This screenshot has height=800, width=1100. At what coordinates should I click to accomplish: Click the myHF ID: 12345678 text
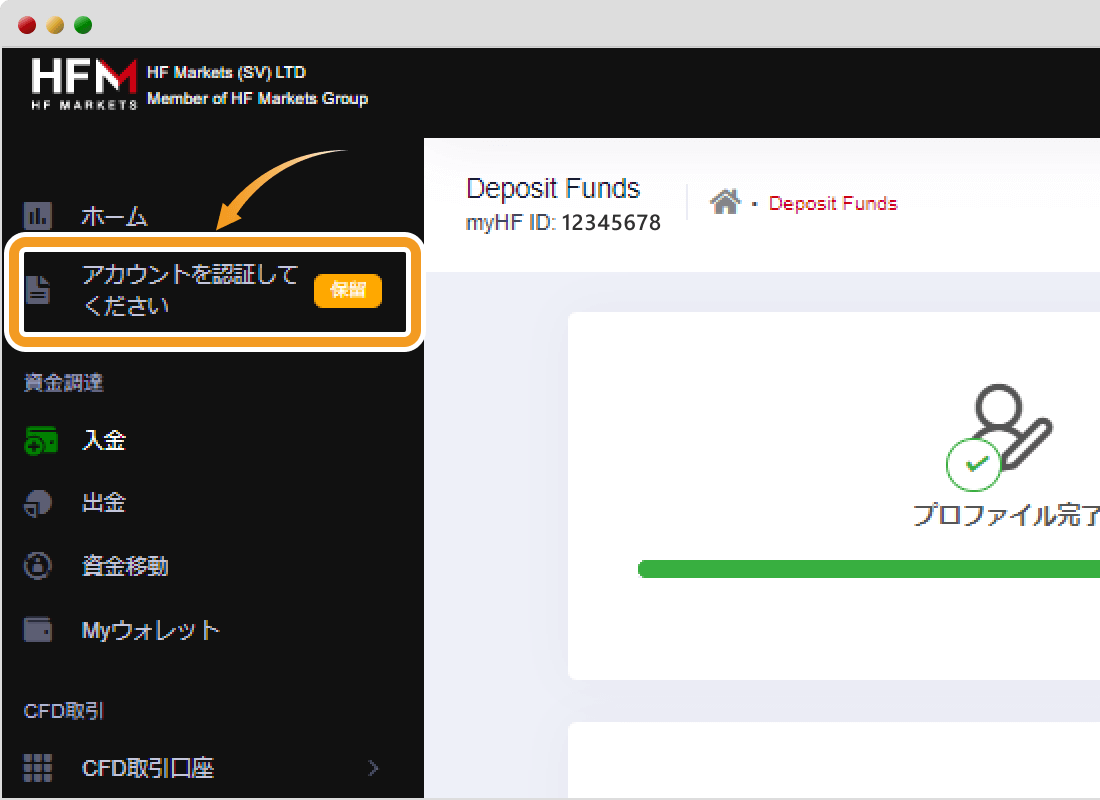coord(563,223)
